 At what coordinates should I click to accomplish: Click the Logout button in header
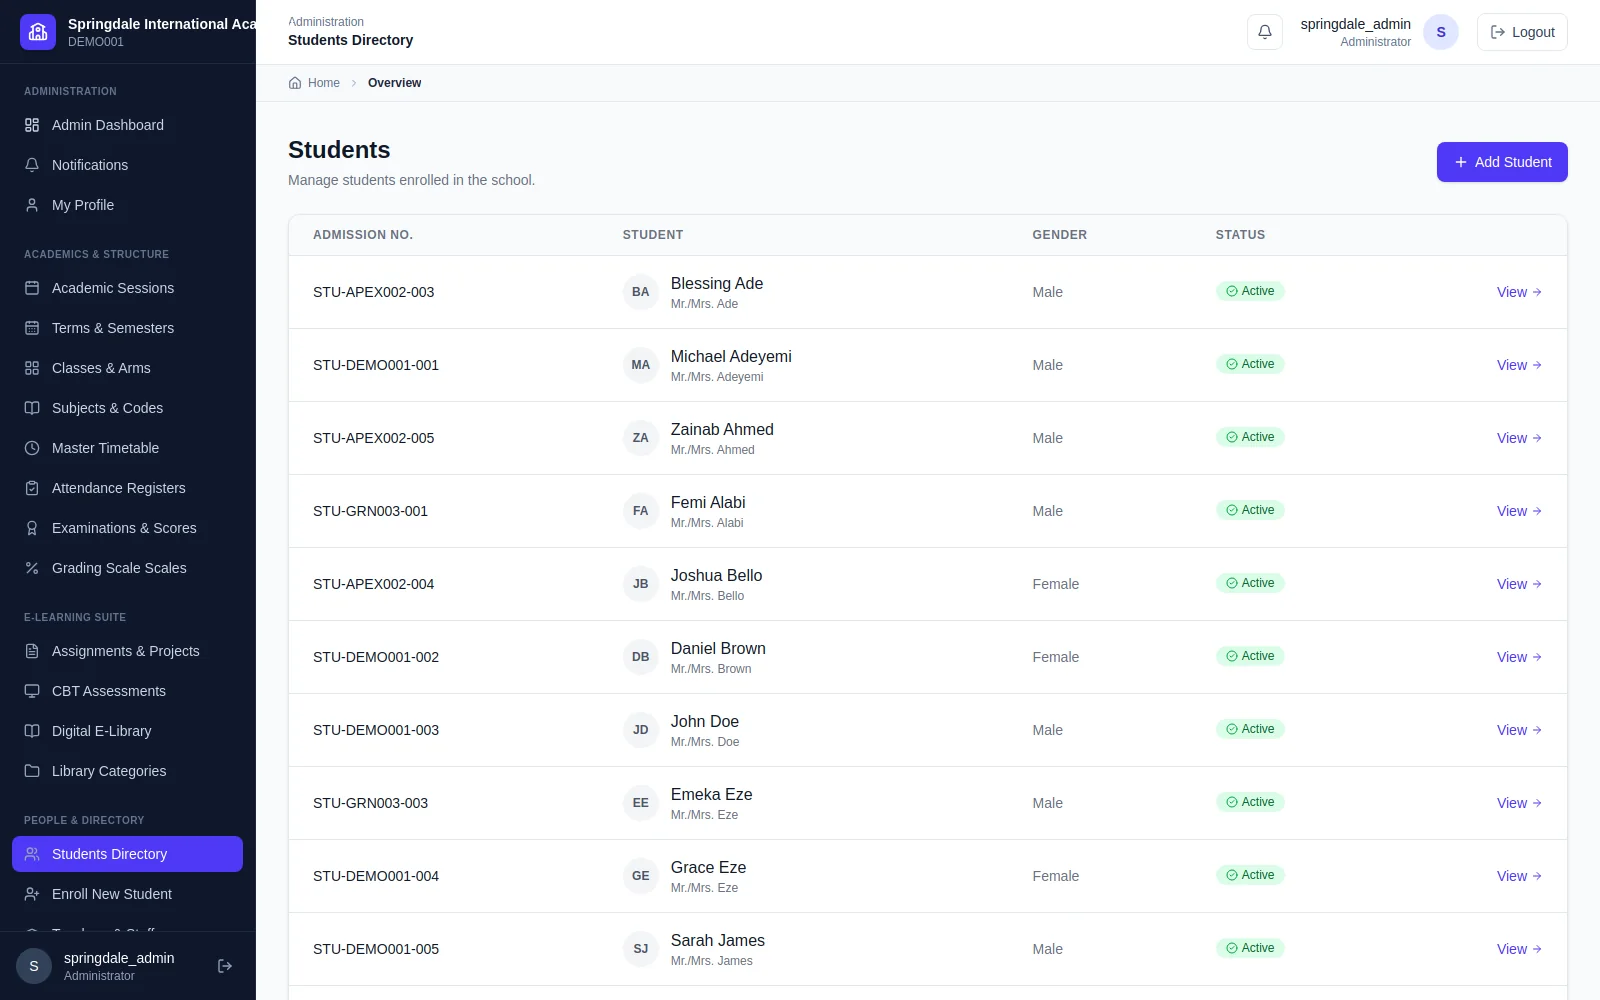click(1522, 32)
